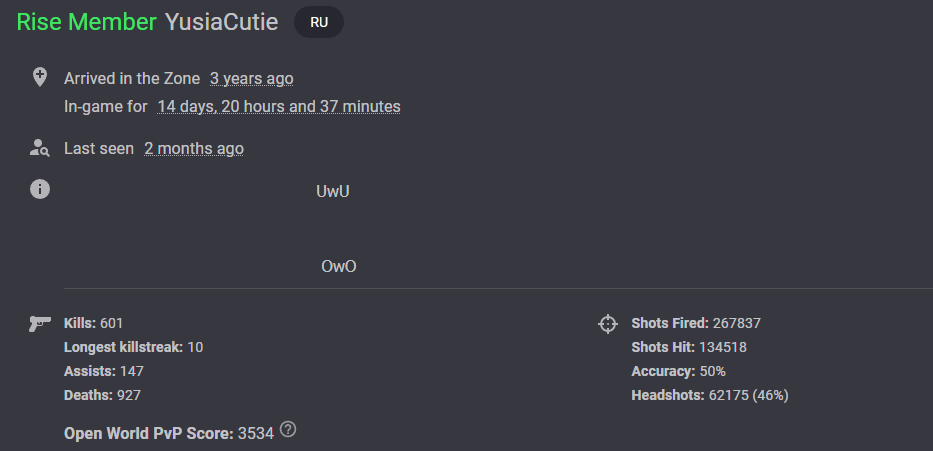Click the Headshots stat line

710,395
